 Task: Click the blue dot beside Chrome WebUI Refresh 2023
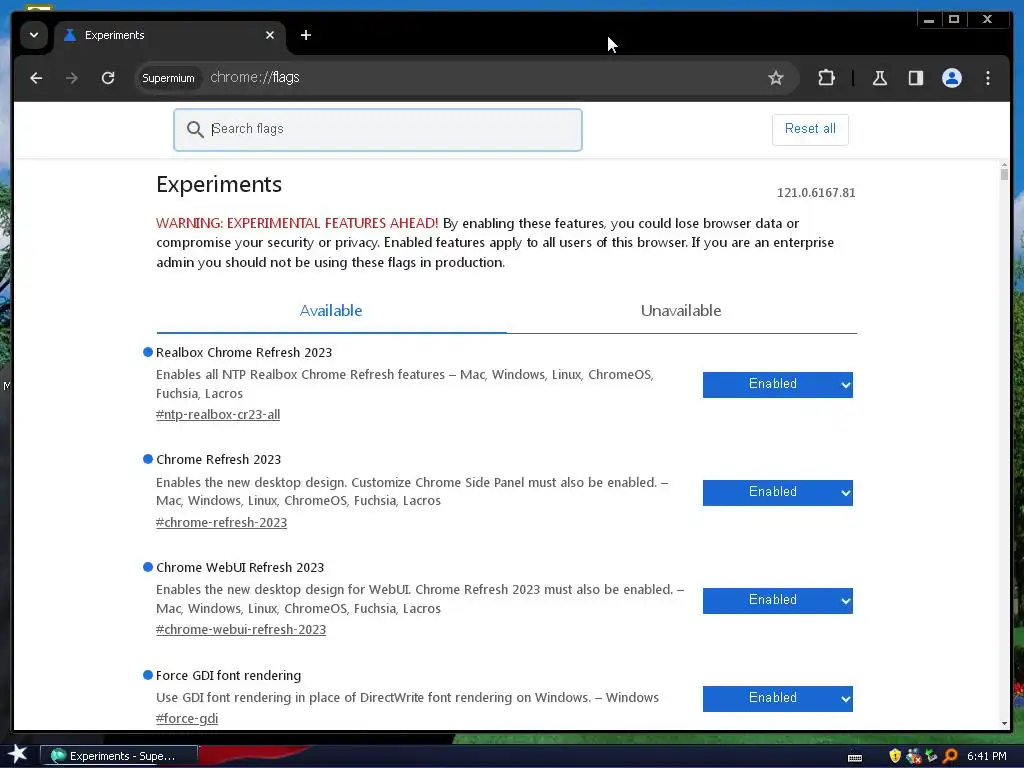[x=148, y=567]
